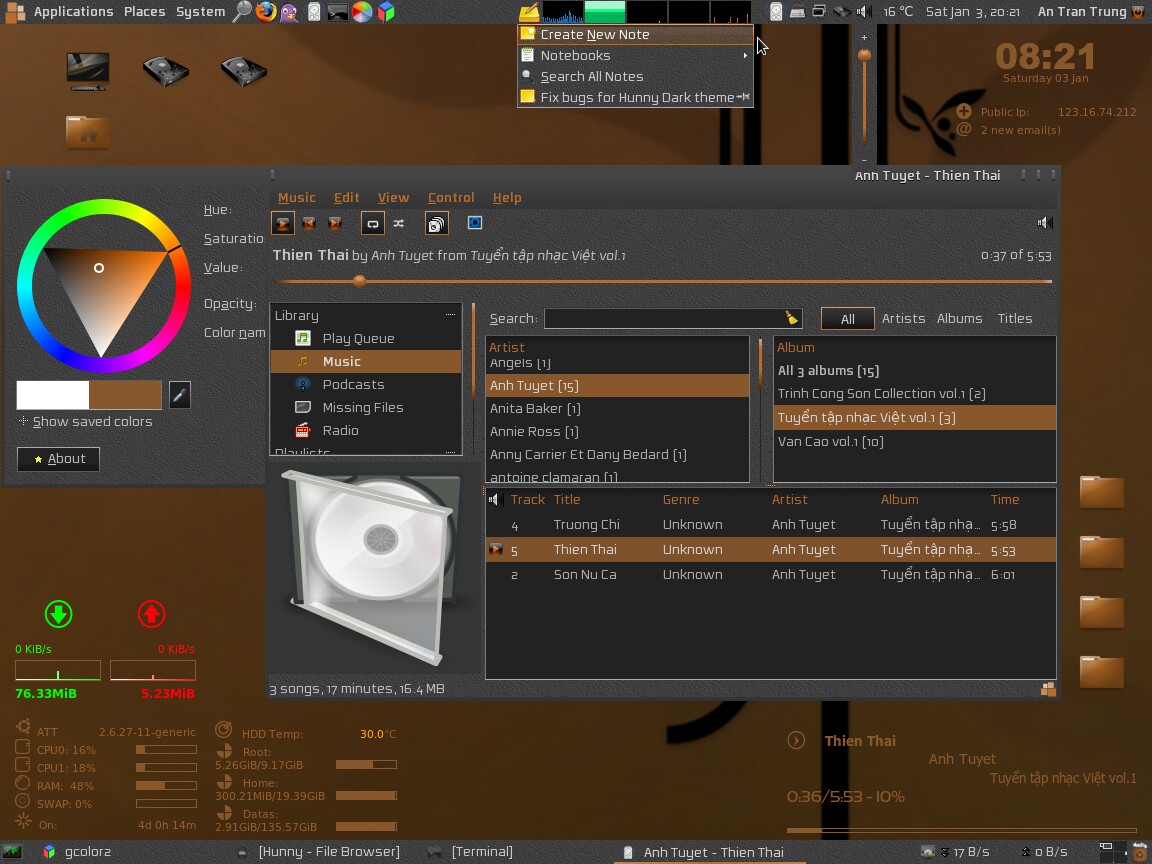The width and height of the screenshot is (1152, 864).
Task: Skip to previous track in Rhythmbox
Action: click(x=309, y=223)
